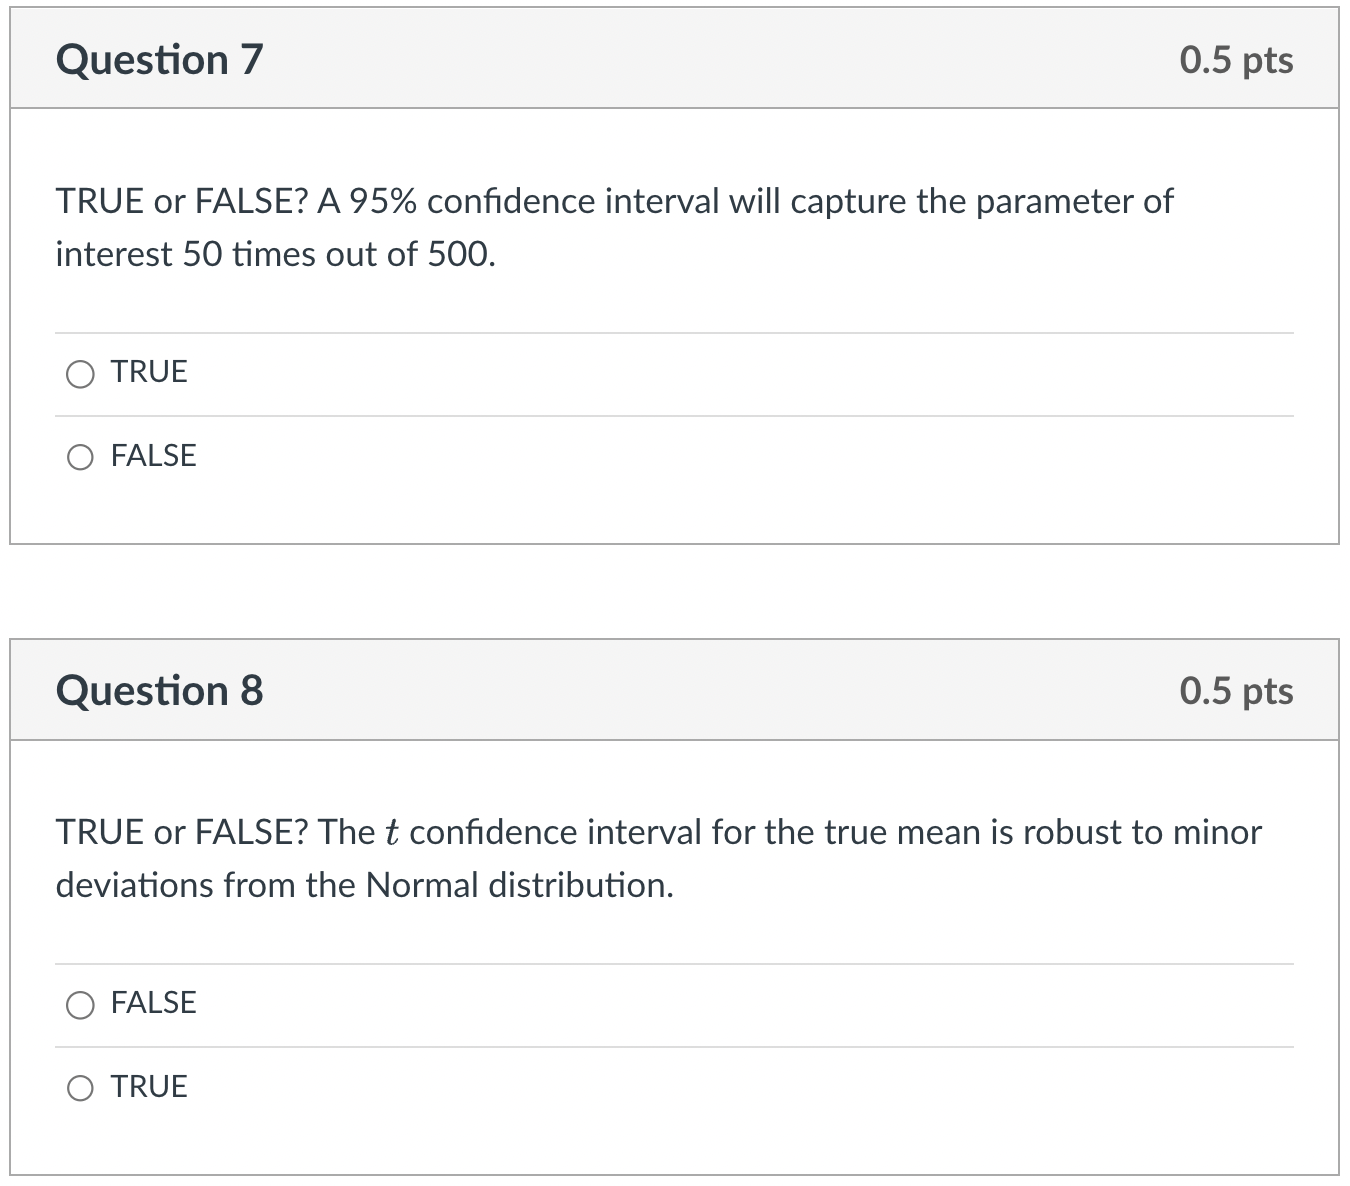1350x1186 pixels.
Task: Click the TRUE radio circle in Question 7
Action: 80,374
